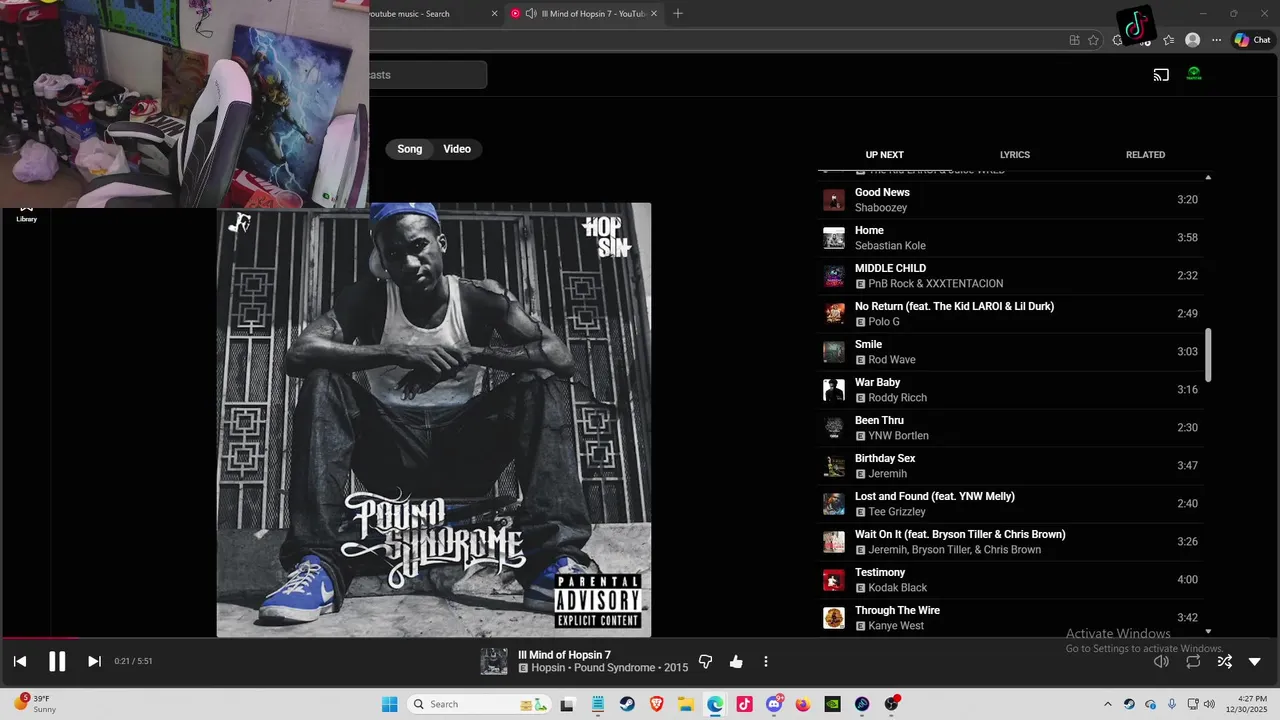
Task: Play Through The Wire by Kanye West
Action: pyautogui.click(x=1012, y=618)
